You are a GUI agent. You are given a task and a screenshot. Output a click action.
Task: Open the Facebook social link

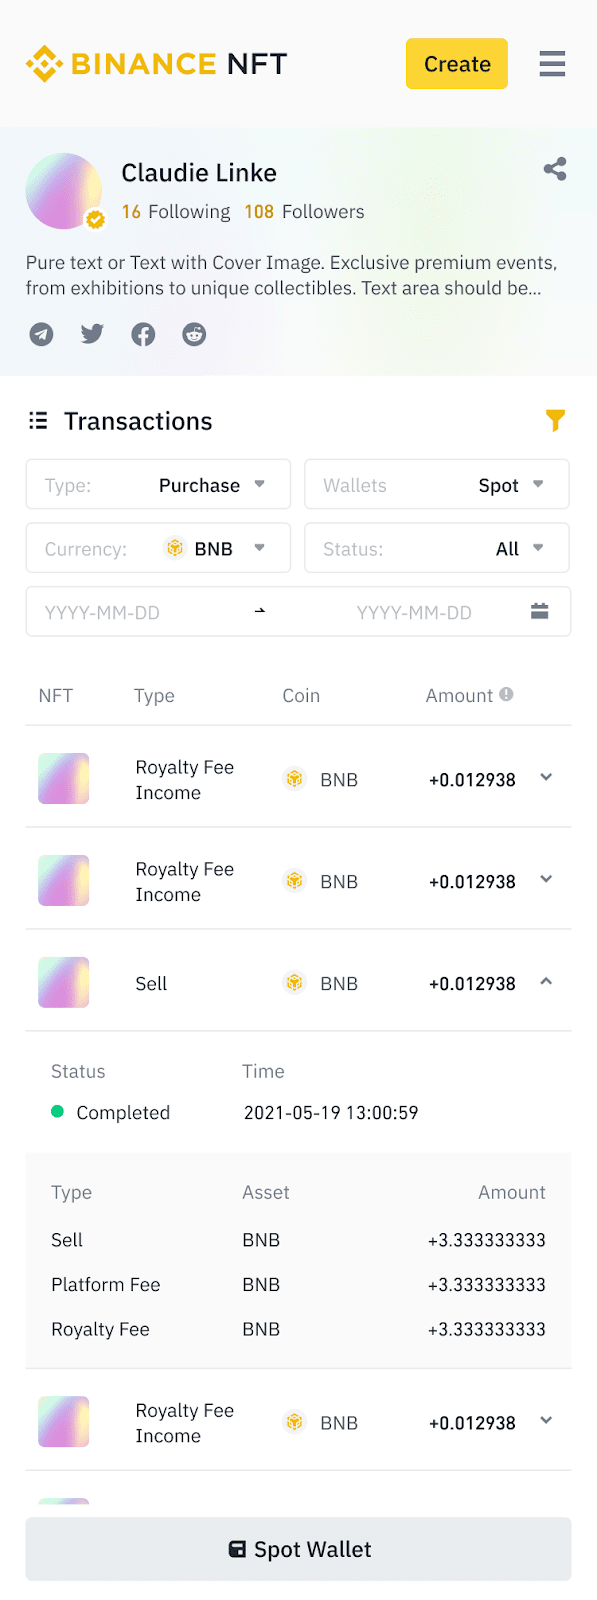pyautogui.click(x=143, y=334)
